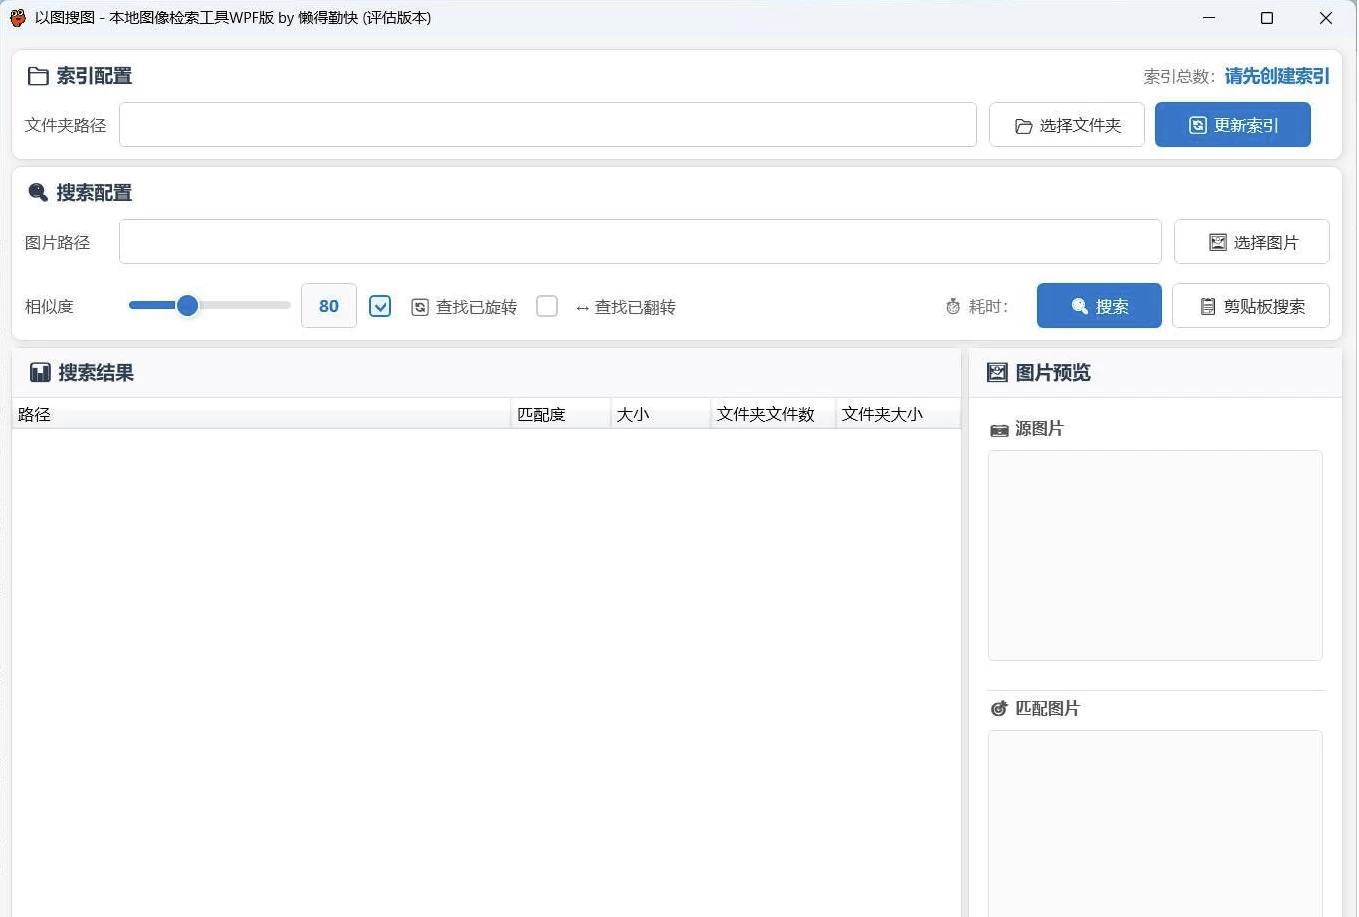The image size is (1359, 917).
Task: Click the similarity value box showing 80
Action: pyautogui.click(x=329, y=306)
